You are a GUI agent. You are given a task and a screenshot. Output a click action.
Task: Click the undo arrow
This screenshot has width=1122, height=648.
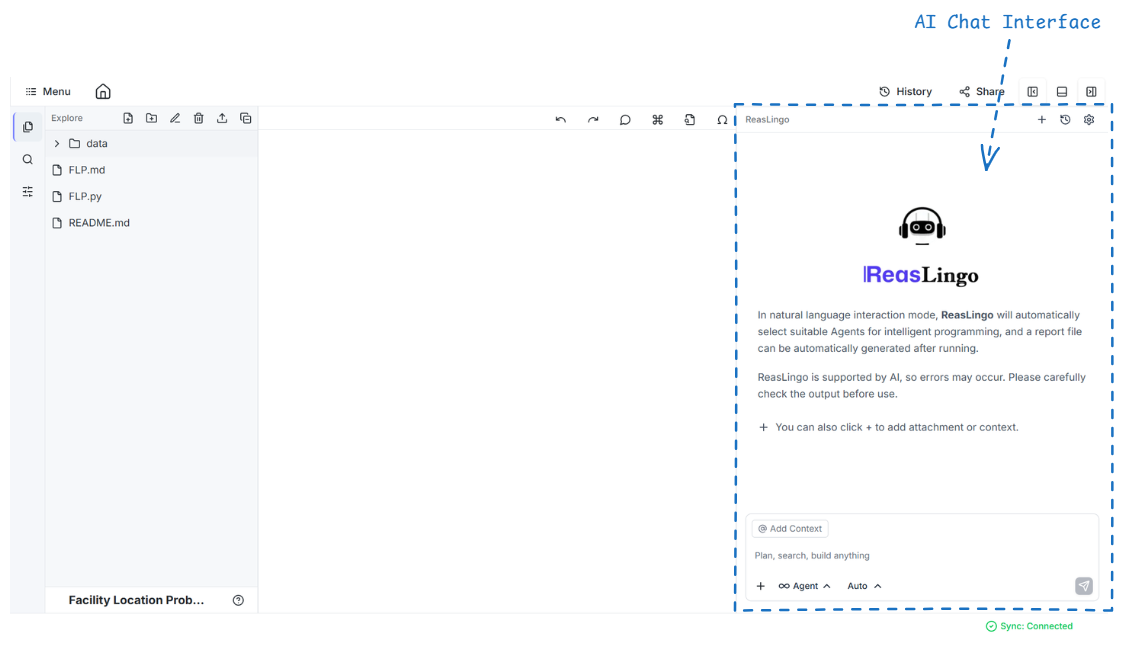point(560,119)
